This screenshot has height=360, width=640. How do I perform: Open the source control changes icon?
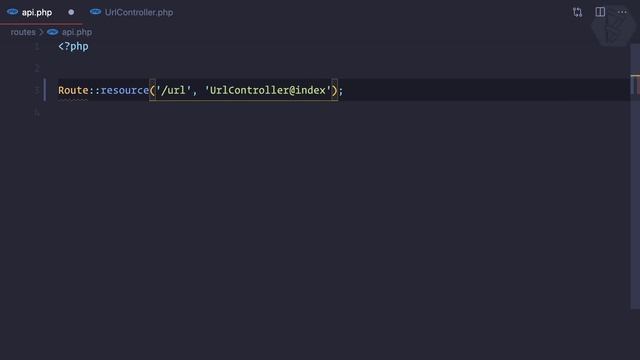tap(577, 12)
